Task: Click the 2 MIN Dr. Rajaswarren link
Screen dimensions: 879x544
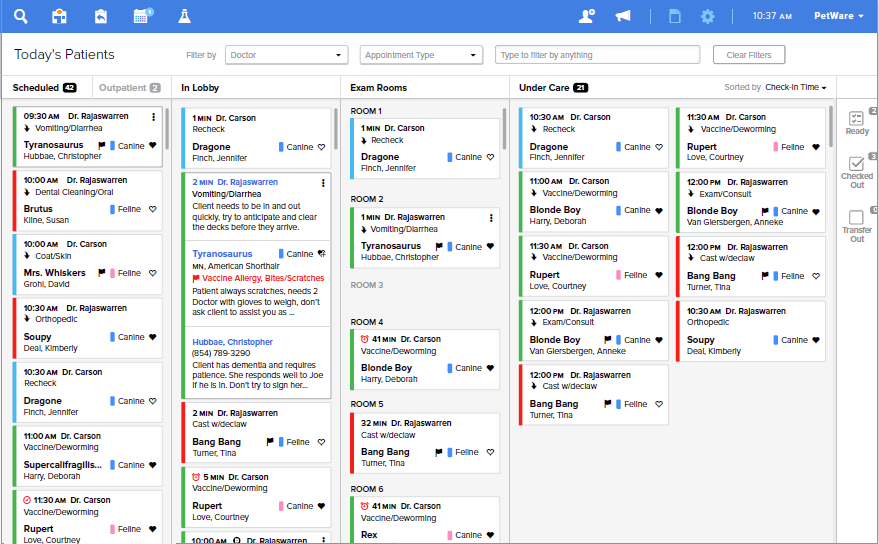Action: click(235, 182)
